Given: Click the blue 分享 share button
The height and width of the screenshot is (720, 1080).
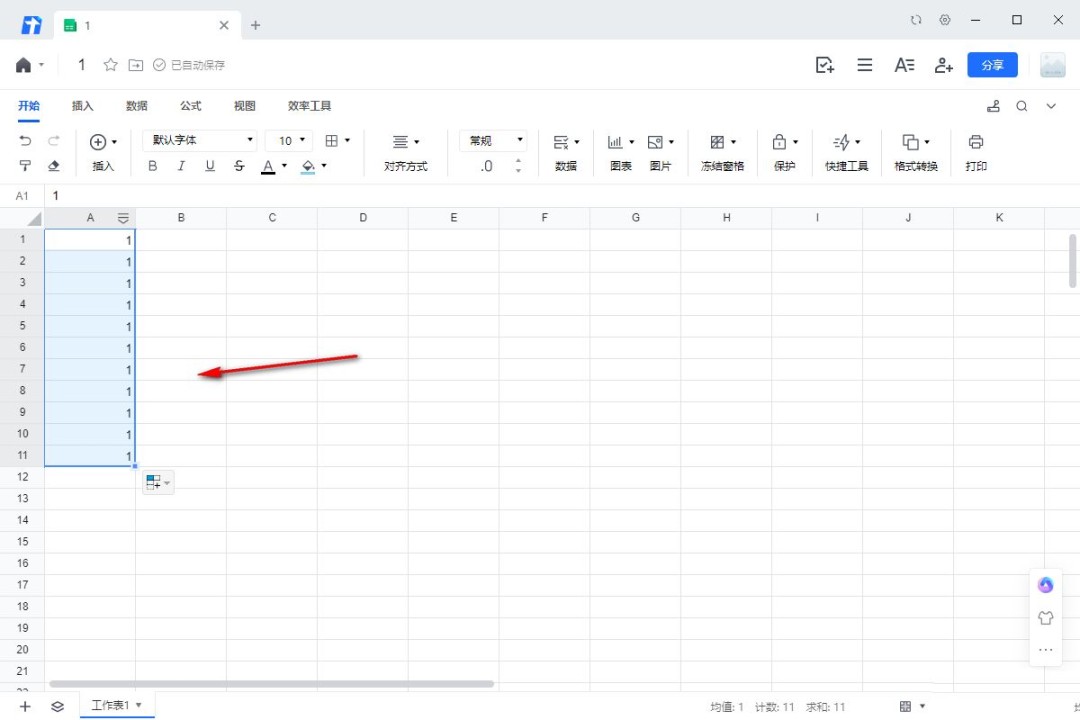Looking at the screenshot, I should pos(992,65).
